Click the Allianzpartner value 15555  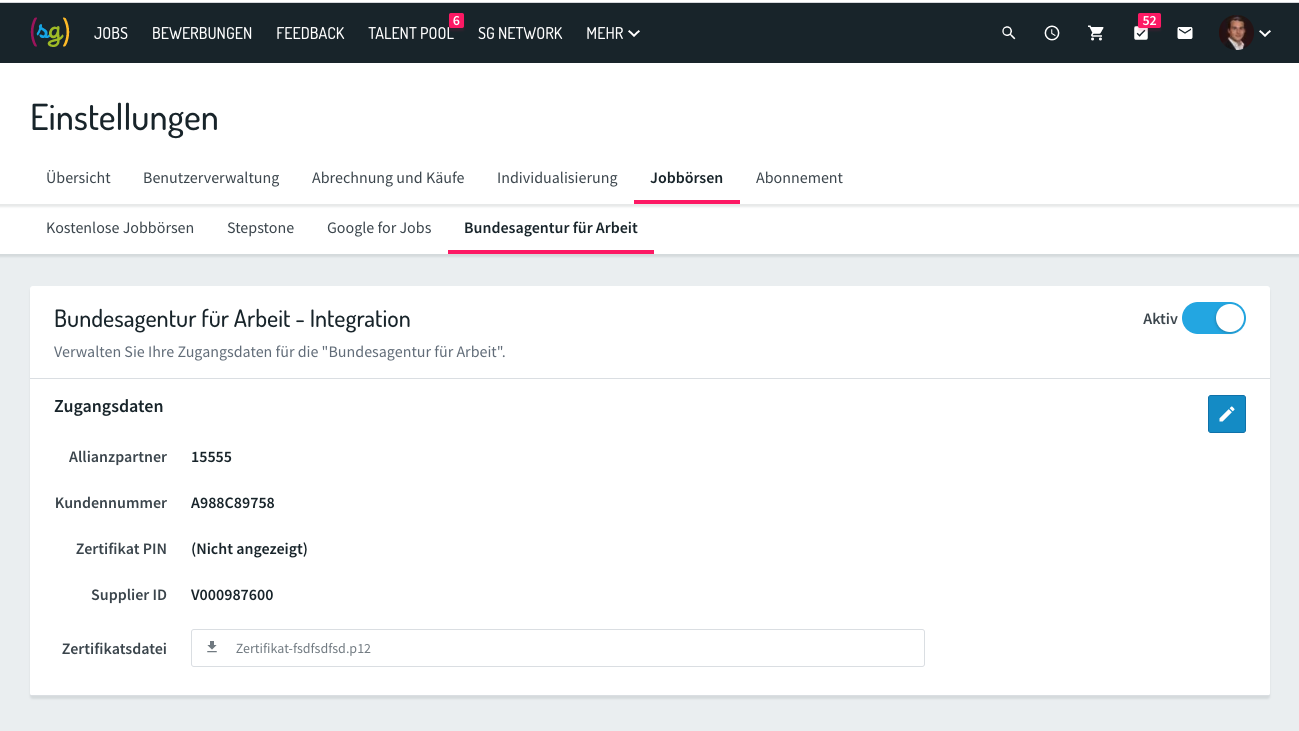211,457
